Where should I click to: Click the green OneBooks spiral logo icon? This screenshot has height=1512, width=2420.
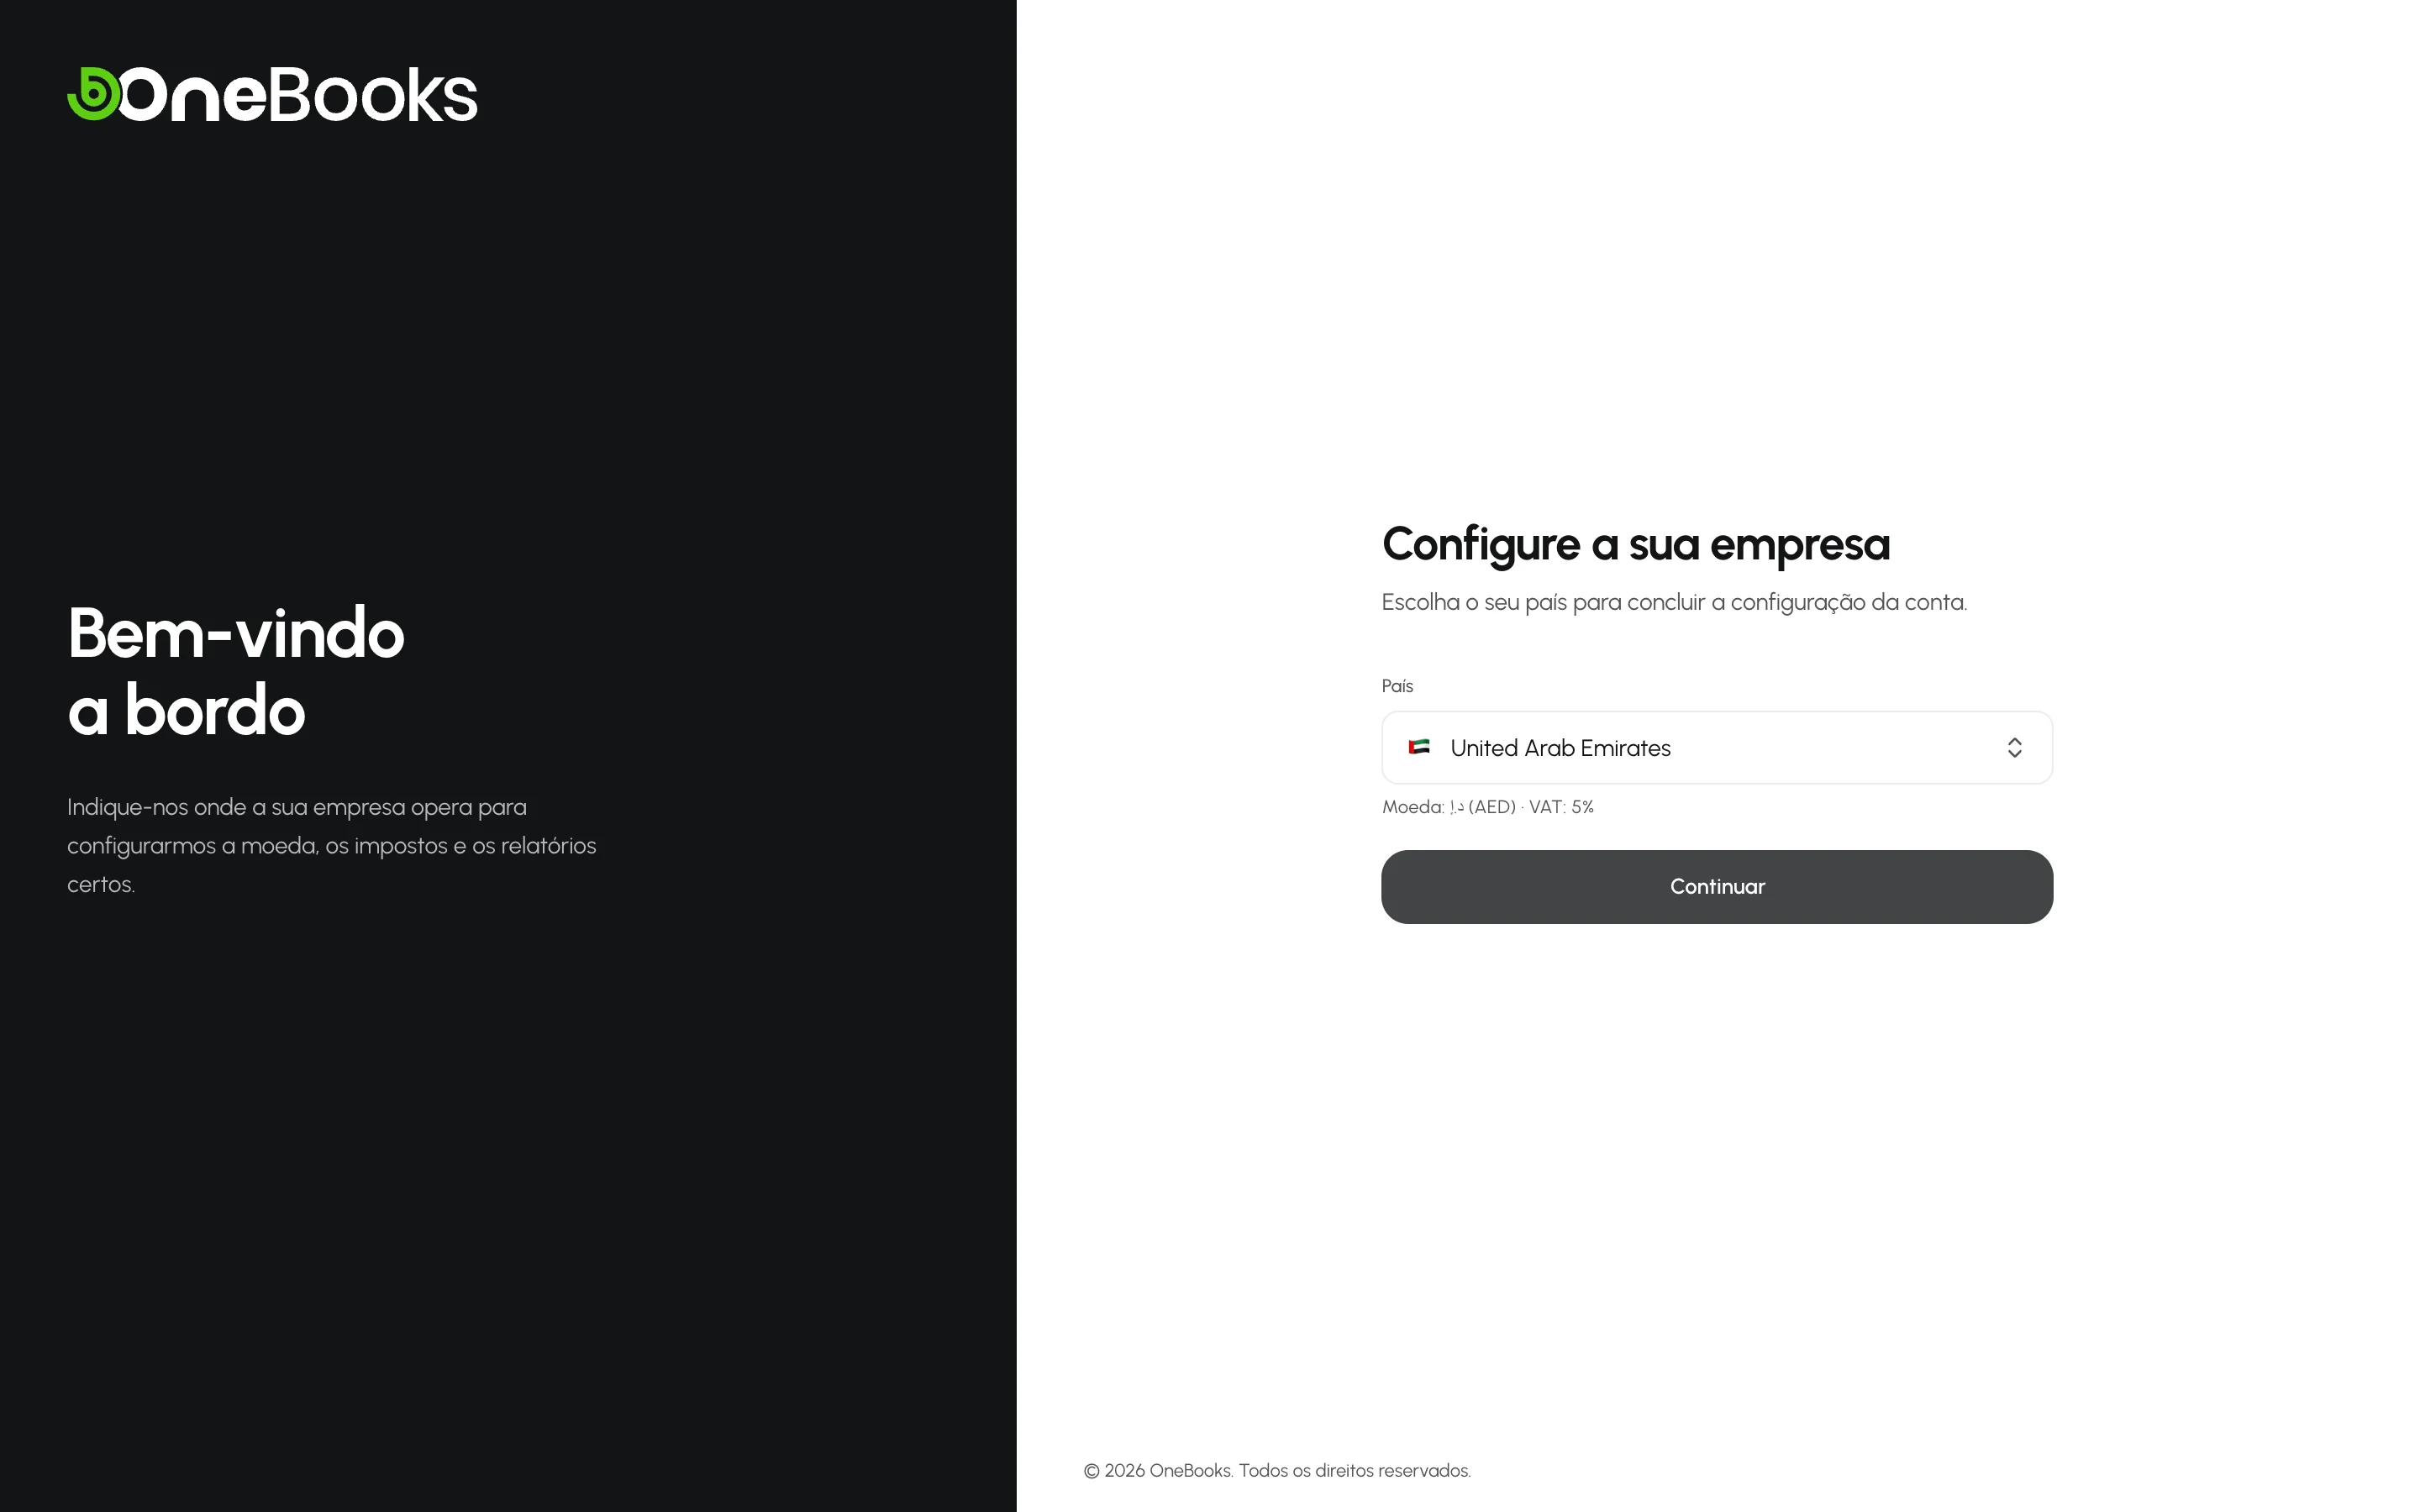pos(93,94)
